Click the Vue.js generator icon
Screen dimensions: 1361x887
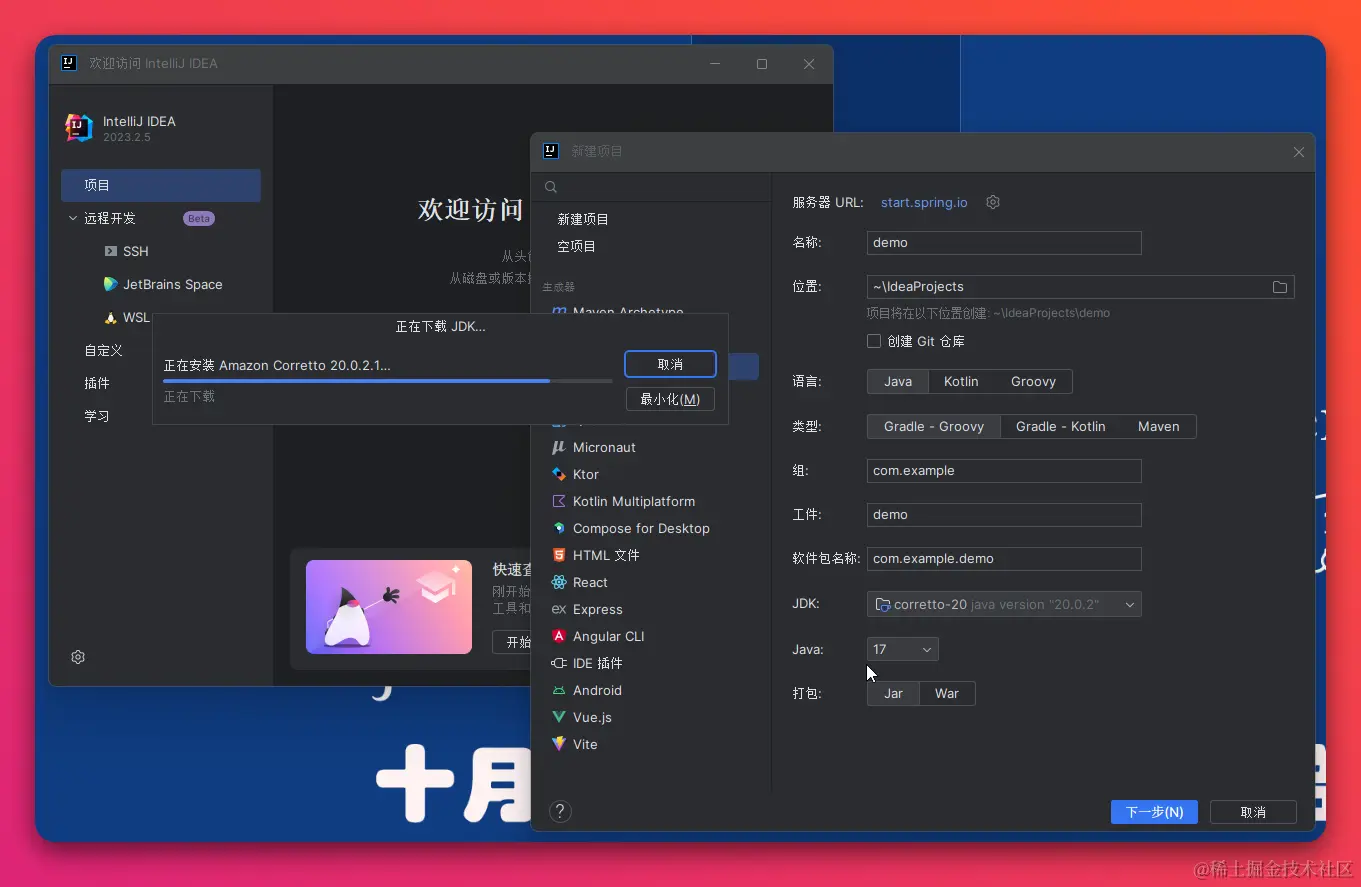click(559, 717)
